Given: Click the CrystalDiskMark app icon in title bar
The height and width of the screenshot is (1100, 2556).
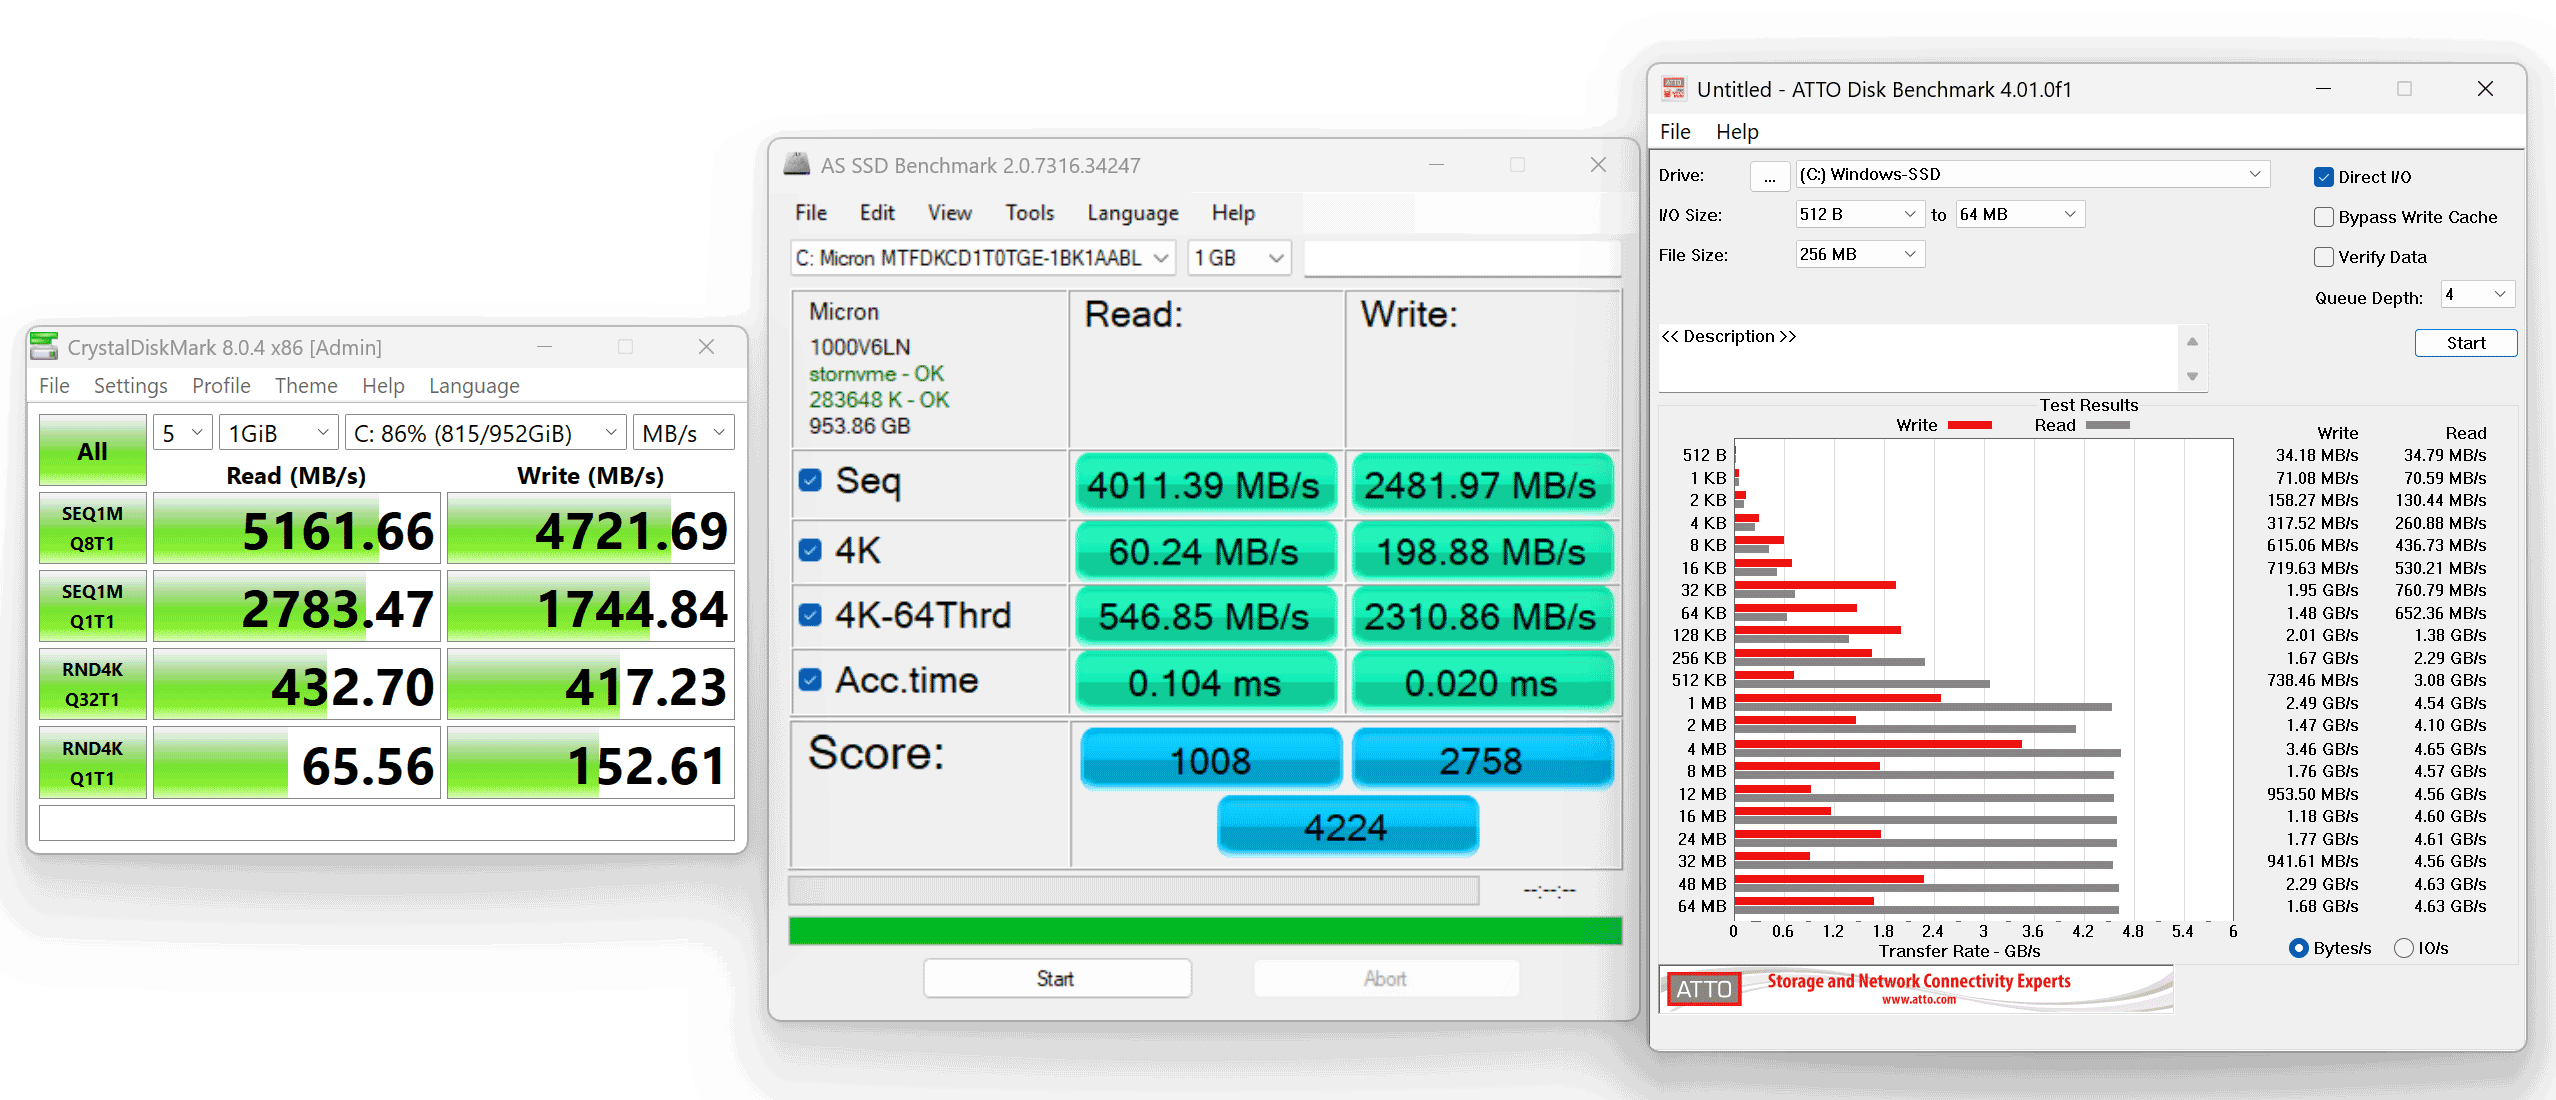Looking at the screenshot, I should pyautogui.click(x=44, y=346).
